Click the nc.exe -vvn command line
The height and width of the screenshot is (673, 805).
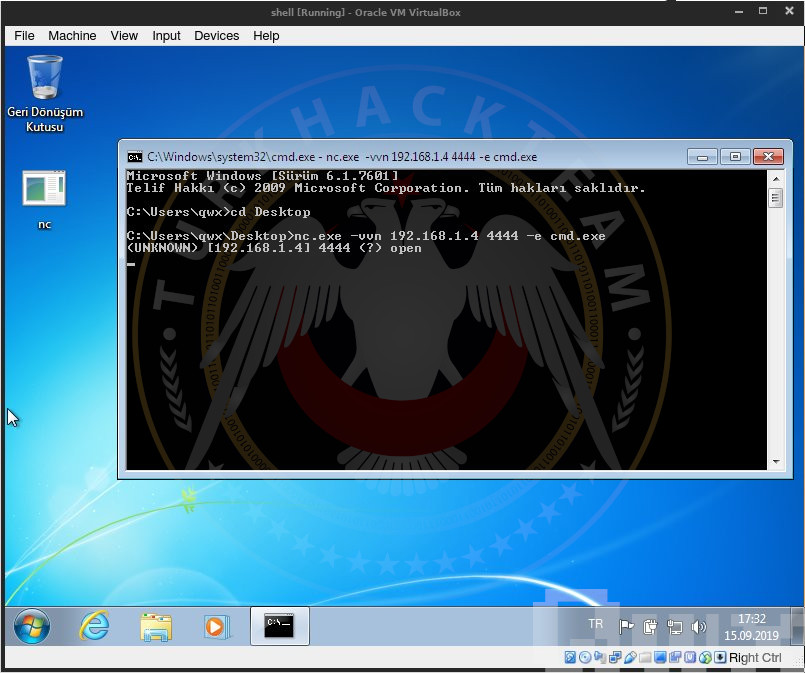[366, 236]
